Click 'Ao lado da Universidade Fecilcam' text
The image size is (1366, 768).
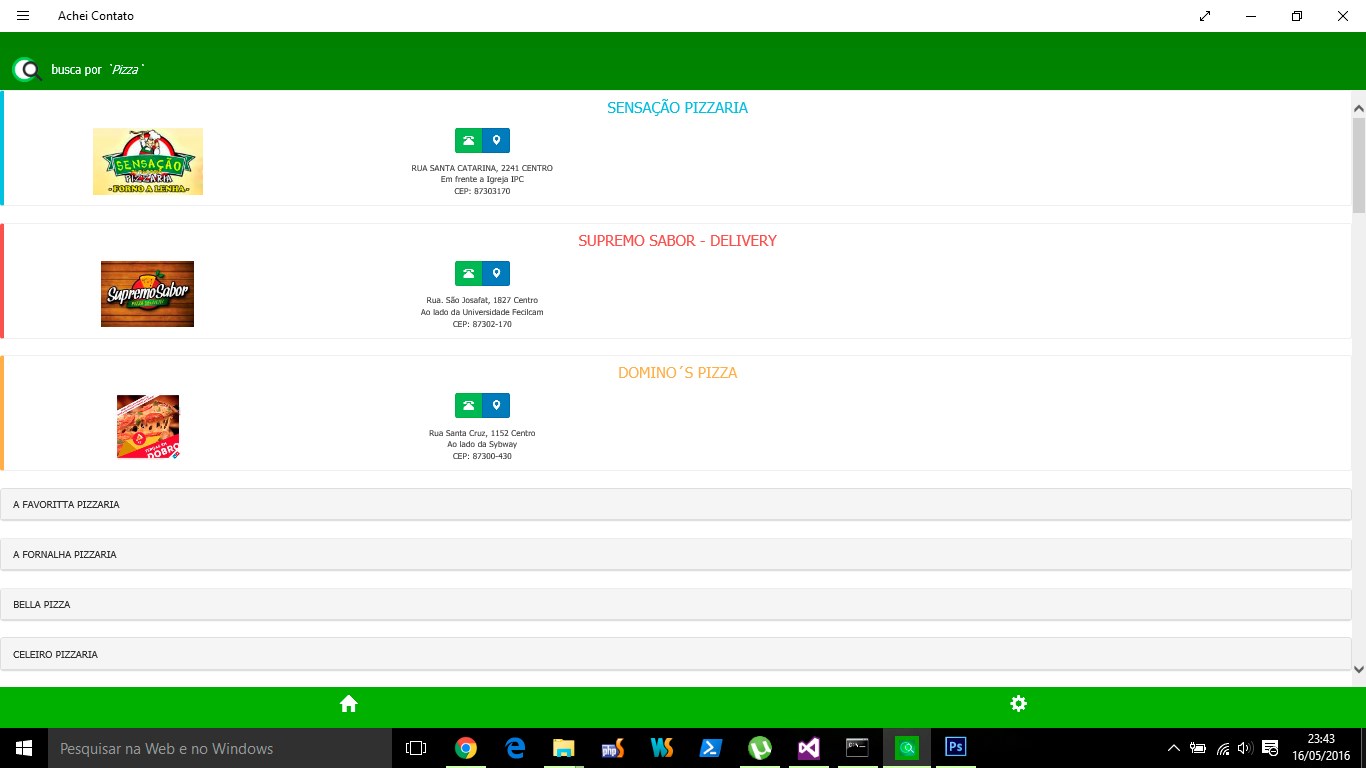(x=482, y=312)
